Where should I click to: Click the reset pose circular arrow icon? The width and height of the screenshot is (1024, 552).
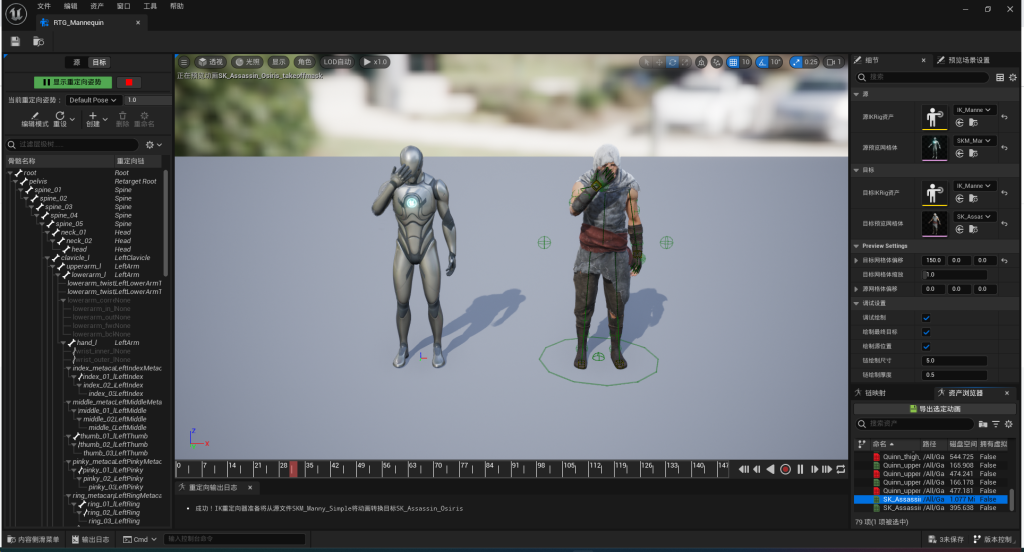click(x=60, y=116)
